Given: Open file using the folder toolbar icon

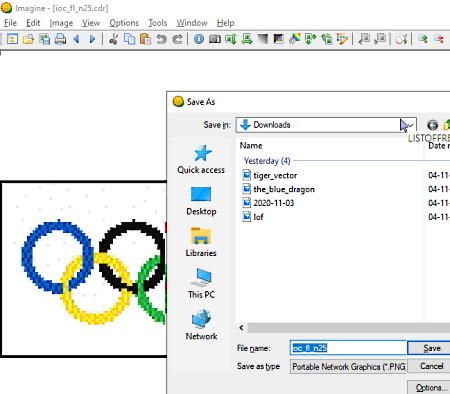Looking at the screenshot, I should pyautogui.click(x=28, y=39).
